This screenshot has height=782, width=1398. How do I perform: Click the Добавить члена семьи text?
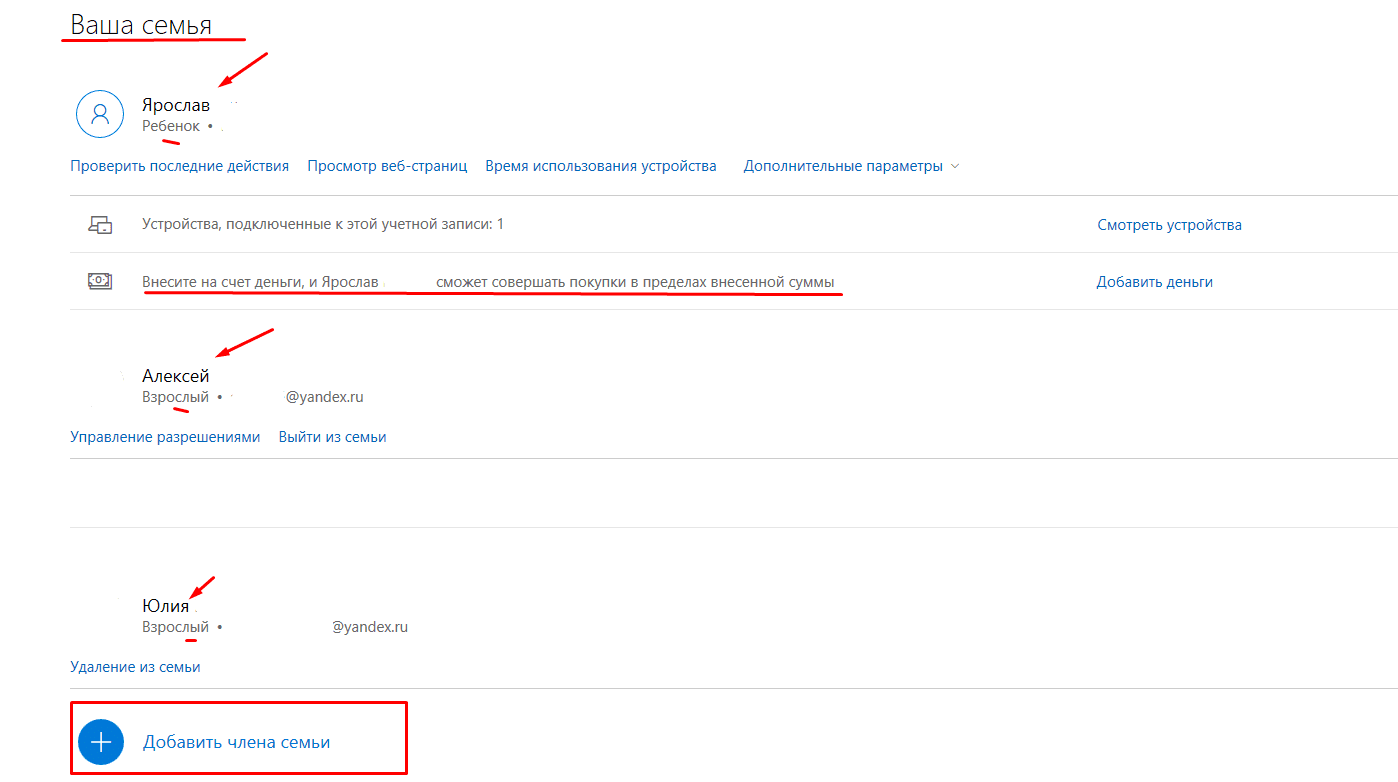click(x=236, y=742)
